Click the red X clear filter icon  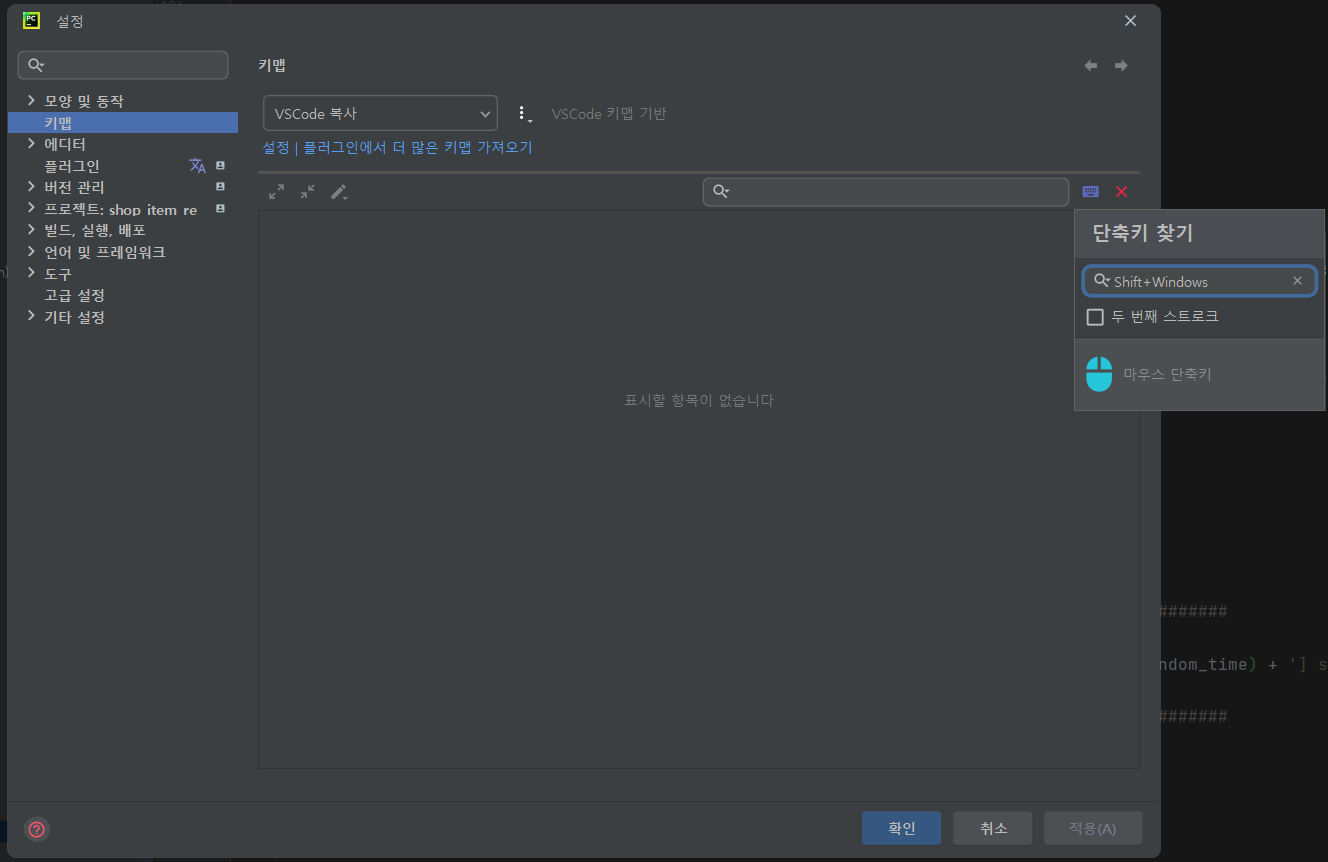1122,192
